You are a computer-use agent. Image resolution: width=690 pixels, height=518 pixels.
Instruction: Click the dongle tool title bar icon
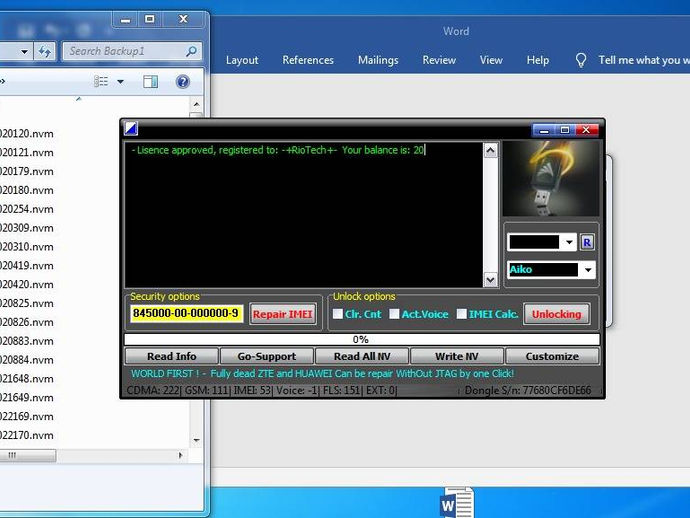pyautogui.click(x=131, y=129)
